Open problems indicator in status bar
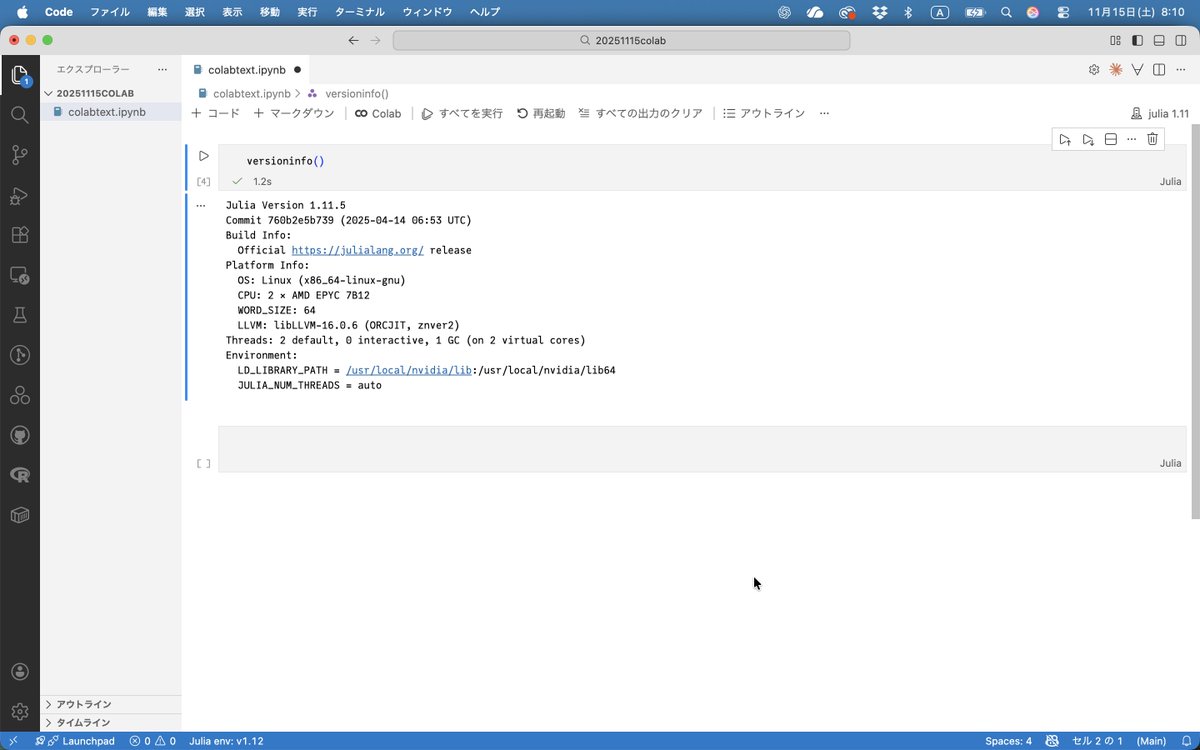 tap(152, 741)
